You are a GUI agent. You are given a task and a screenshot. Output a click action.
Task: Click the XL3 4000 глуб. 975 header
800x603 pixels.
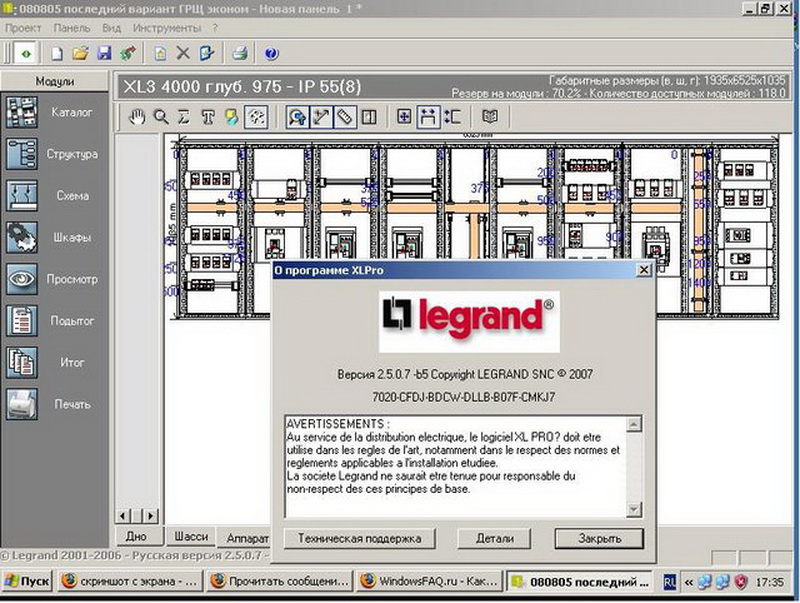pyautogui.click(x=242, y=87)
